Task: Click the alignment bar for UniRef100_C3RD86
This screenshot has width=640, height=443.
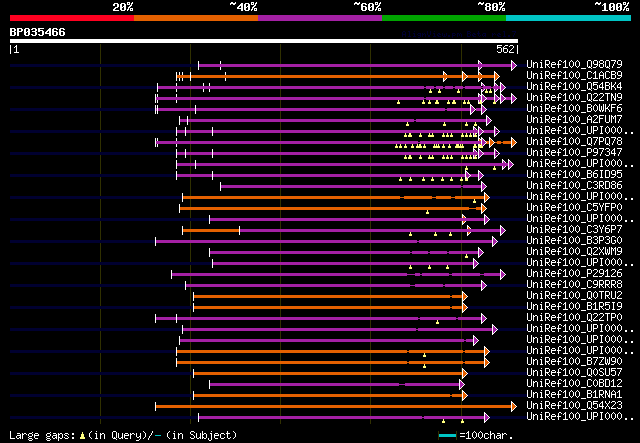Action: click(x=353, y=187)
